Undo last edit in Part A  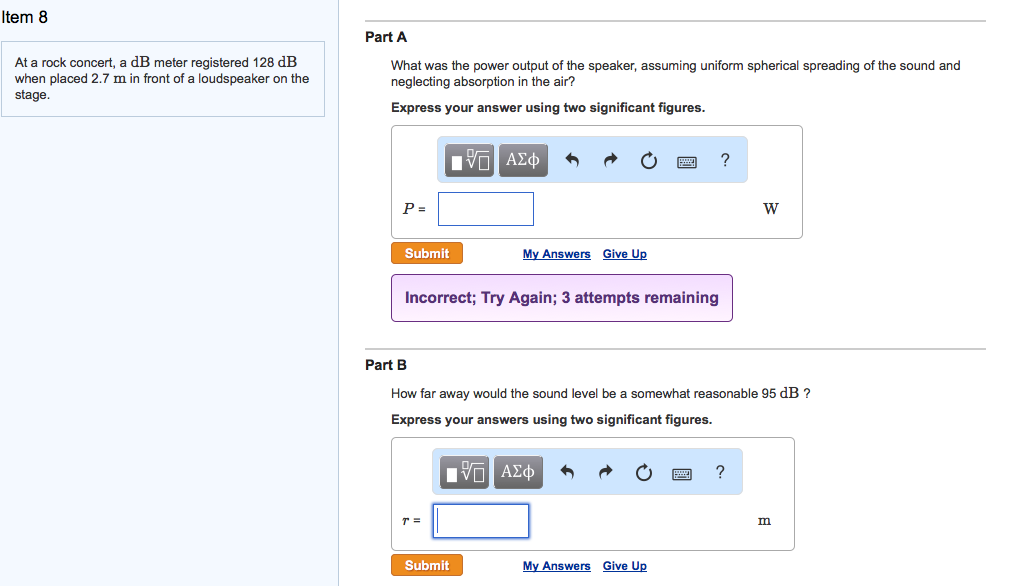point(572,160)
